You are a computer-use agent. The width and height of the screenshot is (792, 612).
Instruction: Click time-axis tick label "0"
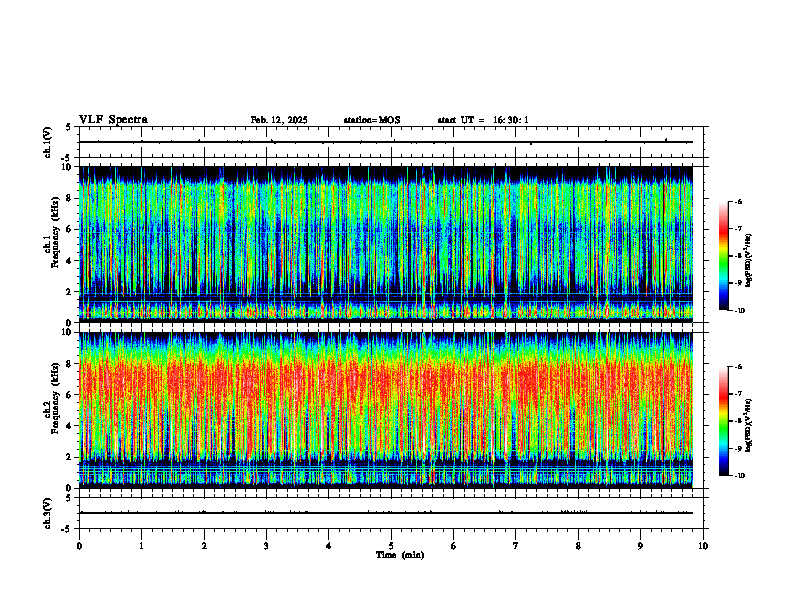coord(79,546)
